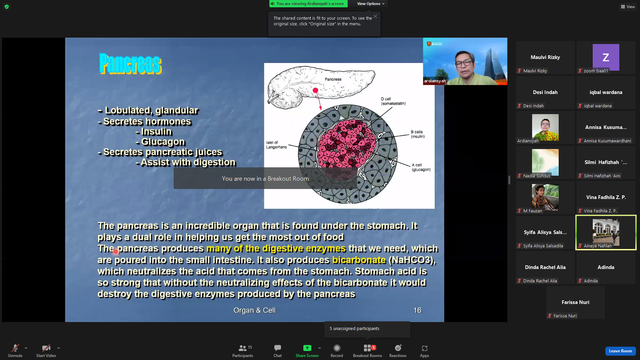Open the Apps panel
Viewport: 640px width, 360px height.
pyautogui.click(x=424, y=350)
